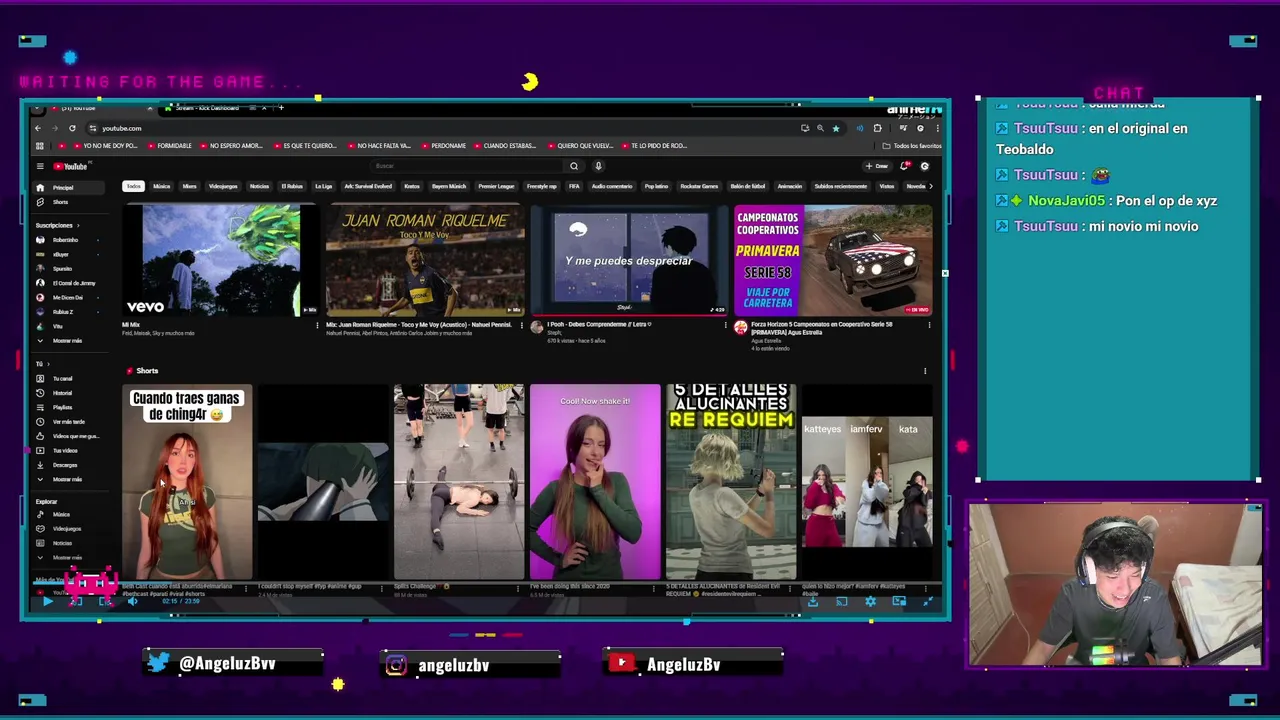Select the La Liga filter chip
This screenshot has height=720, width=1280.
tap(323, 186)
